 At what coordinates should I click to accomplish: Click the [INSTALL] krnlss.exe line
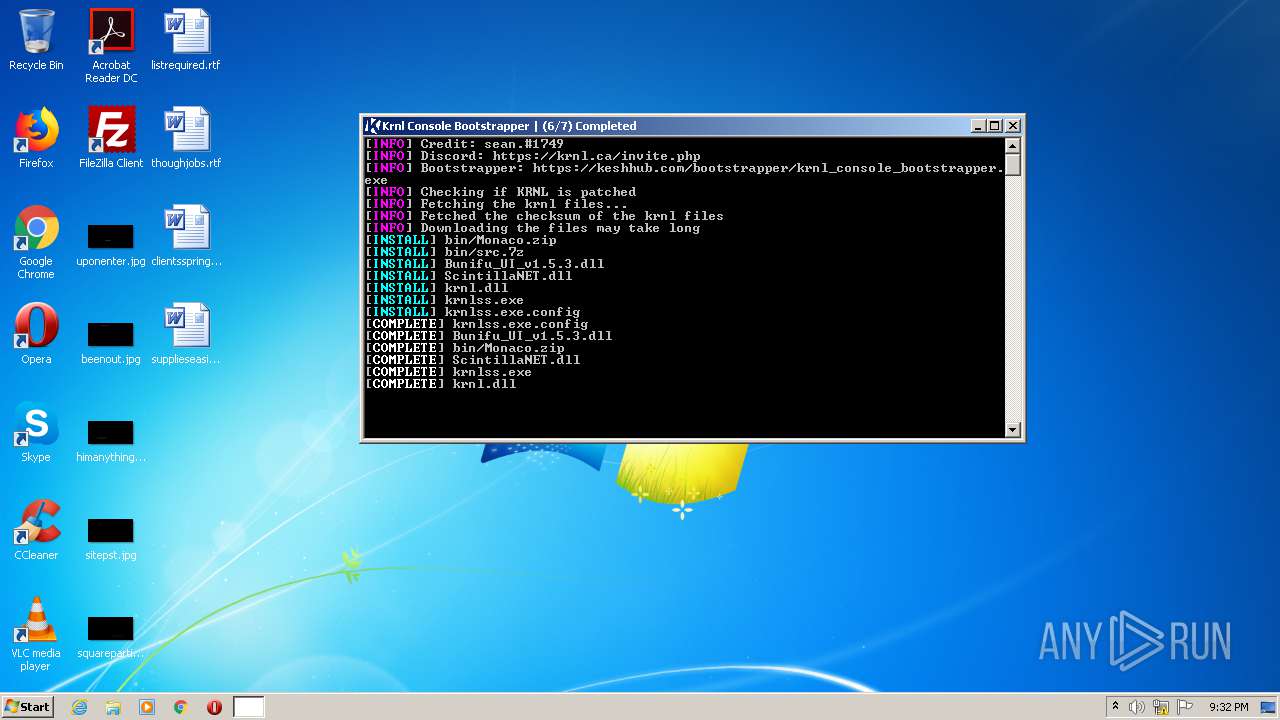(444, 300)
